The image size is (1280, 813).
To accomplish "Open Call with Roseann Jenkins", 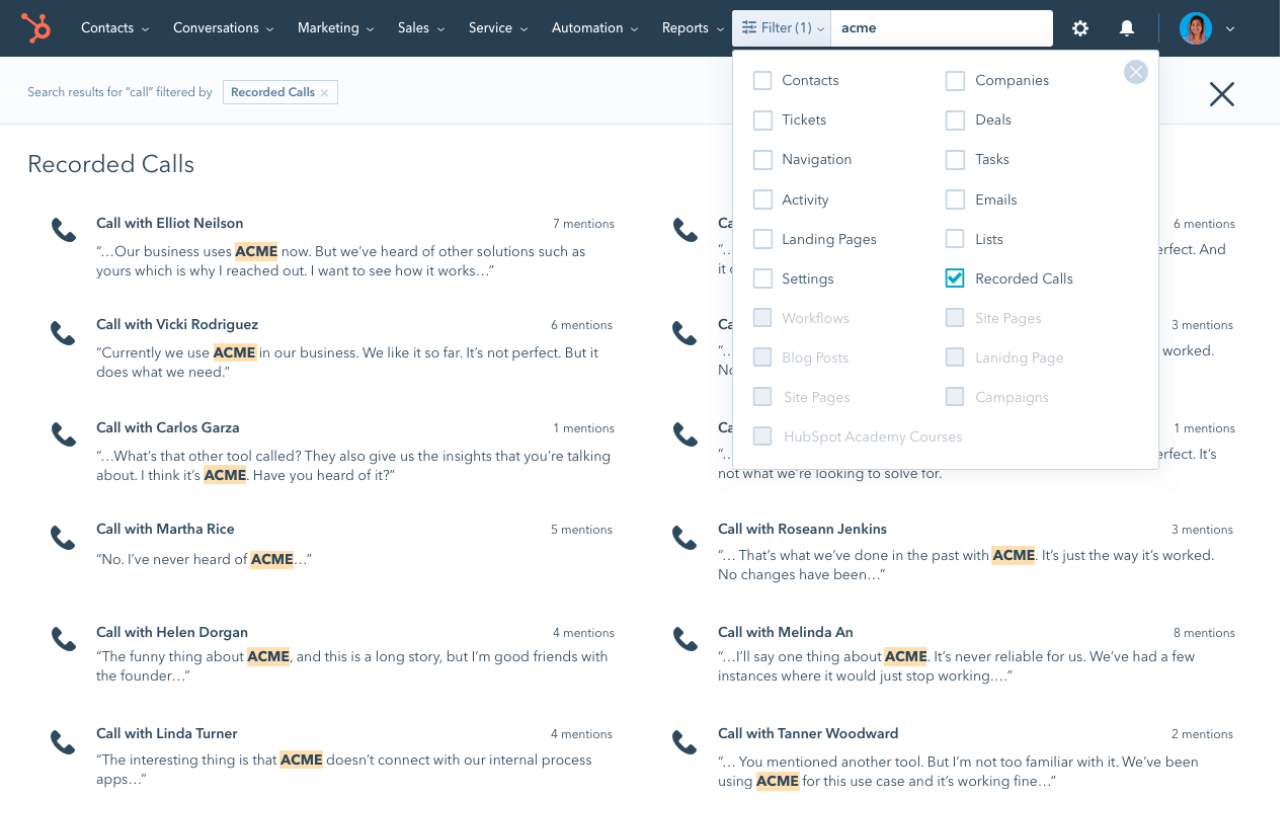I will 802,529.
